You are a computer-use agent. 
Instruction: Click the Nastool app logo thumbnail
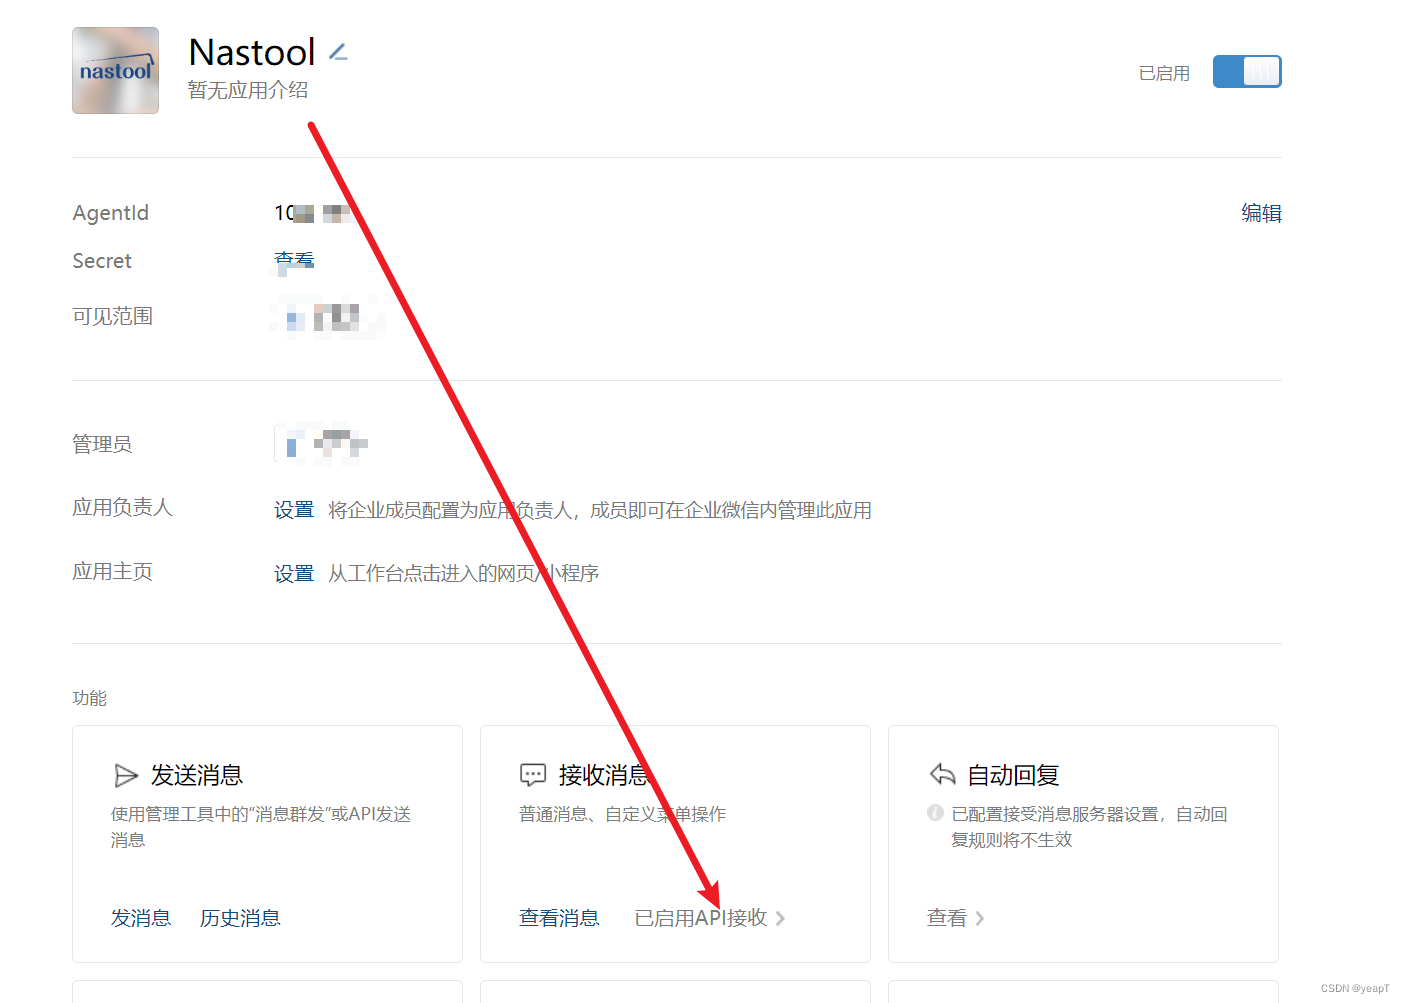[x=115, y=70]
